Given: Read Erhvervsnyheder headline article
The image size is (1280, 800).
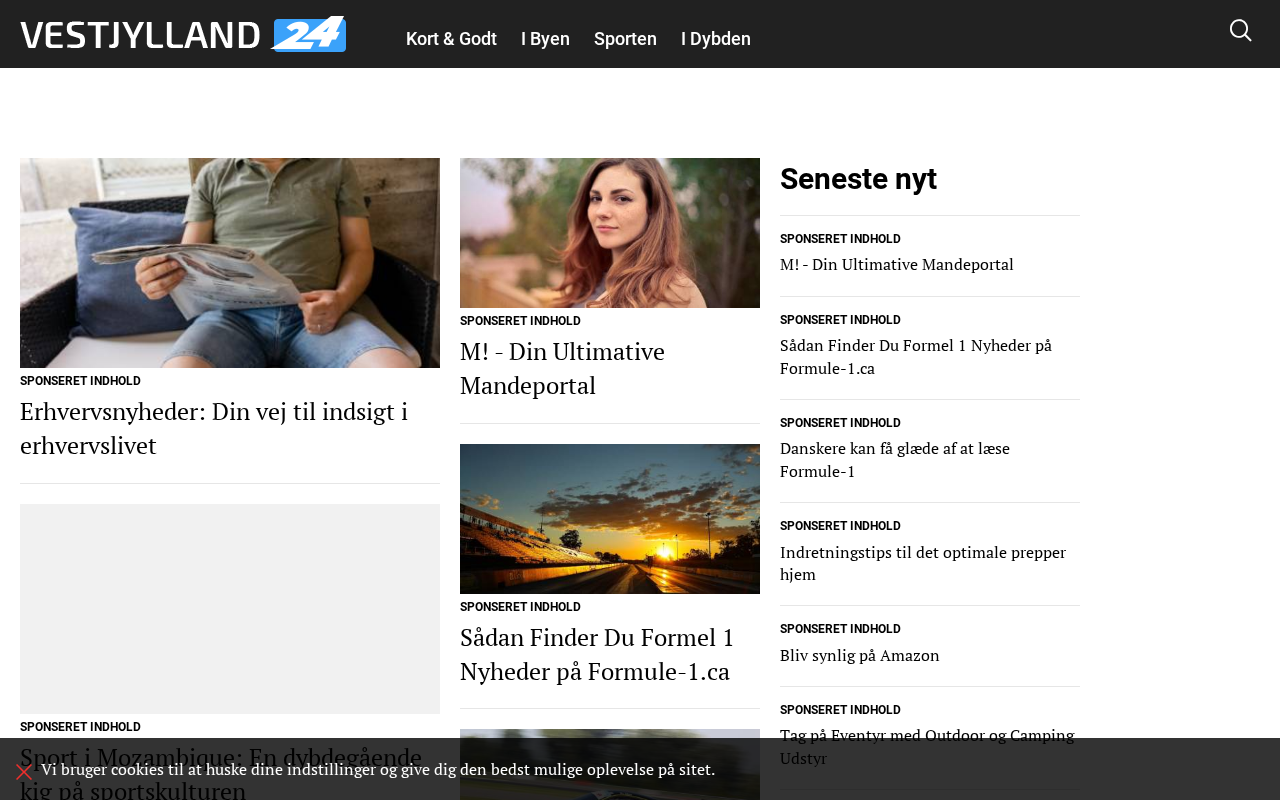Looking at the screenshot, I should click(x=214, y=428).
